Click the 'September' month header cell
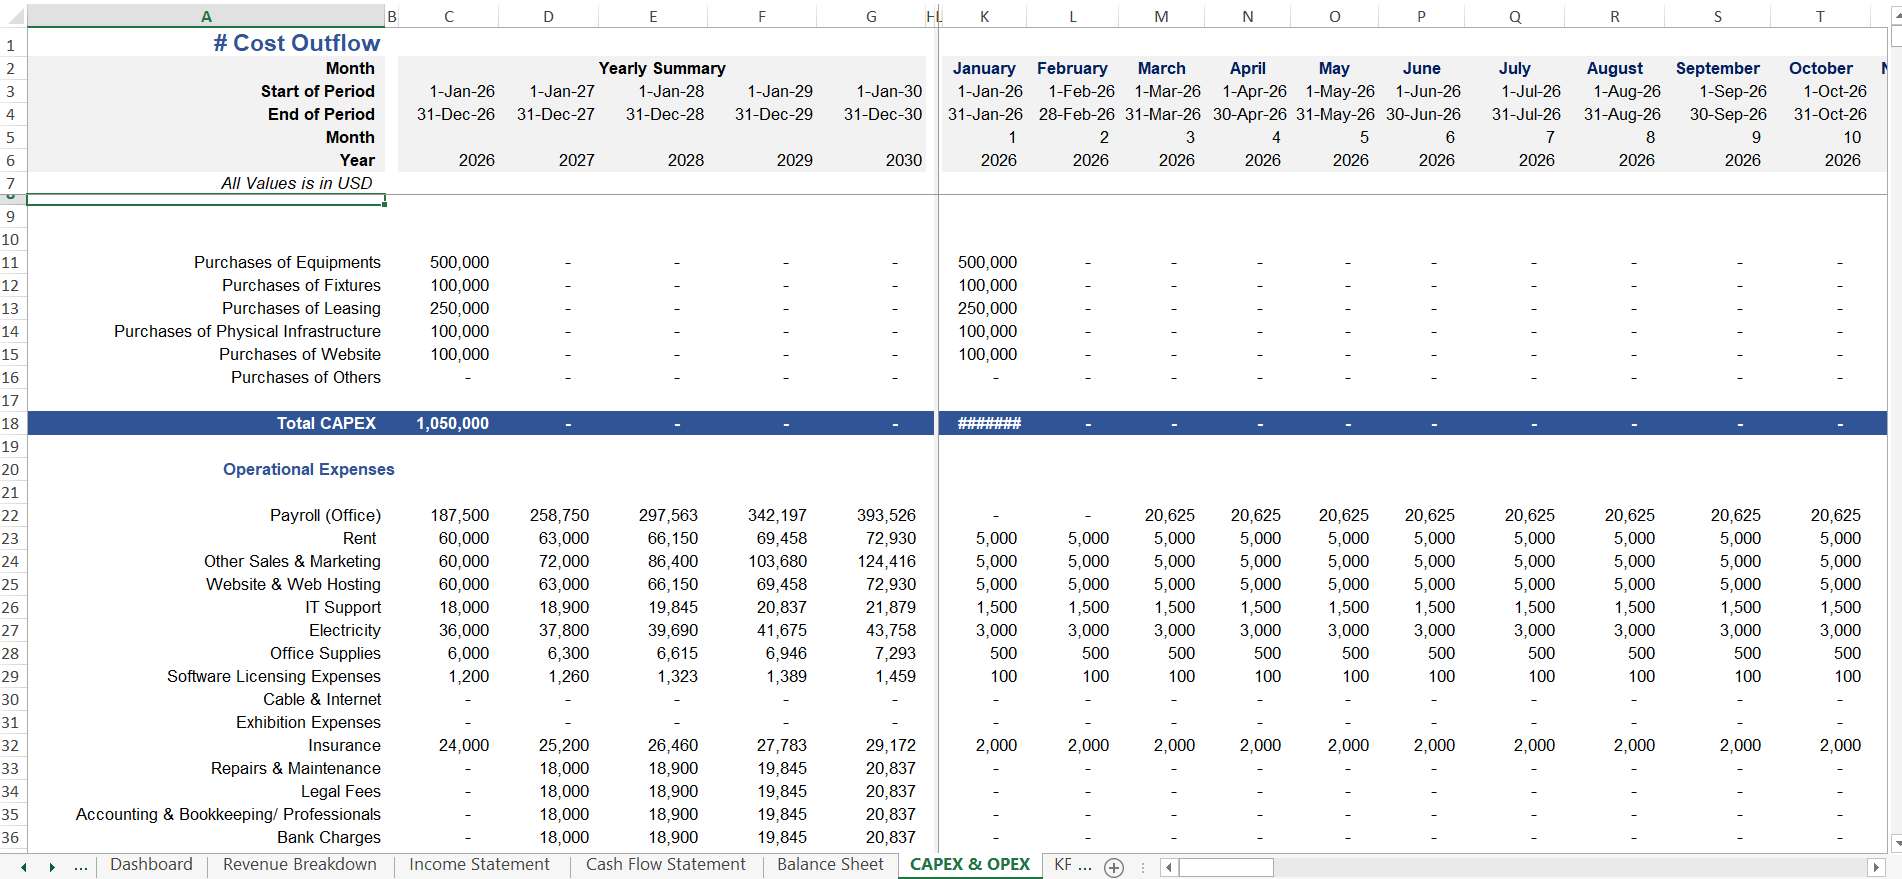 tap(1718, 68)
